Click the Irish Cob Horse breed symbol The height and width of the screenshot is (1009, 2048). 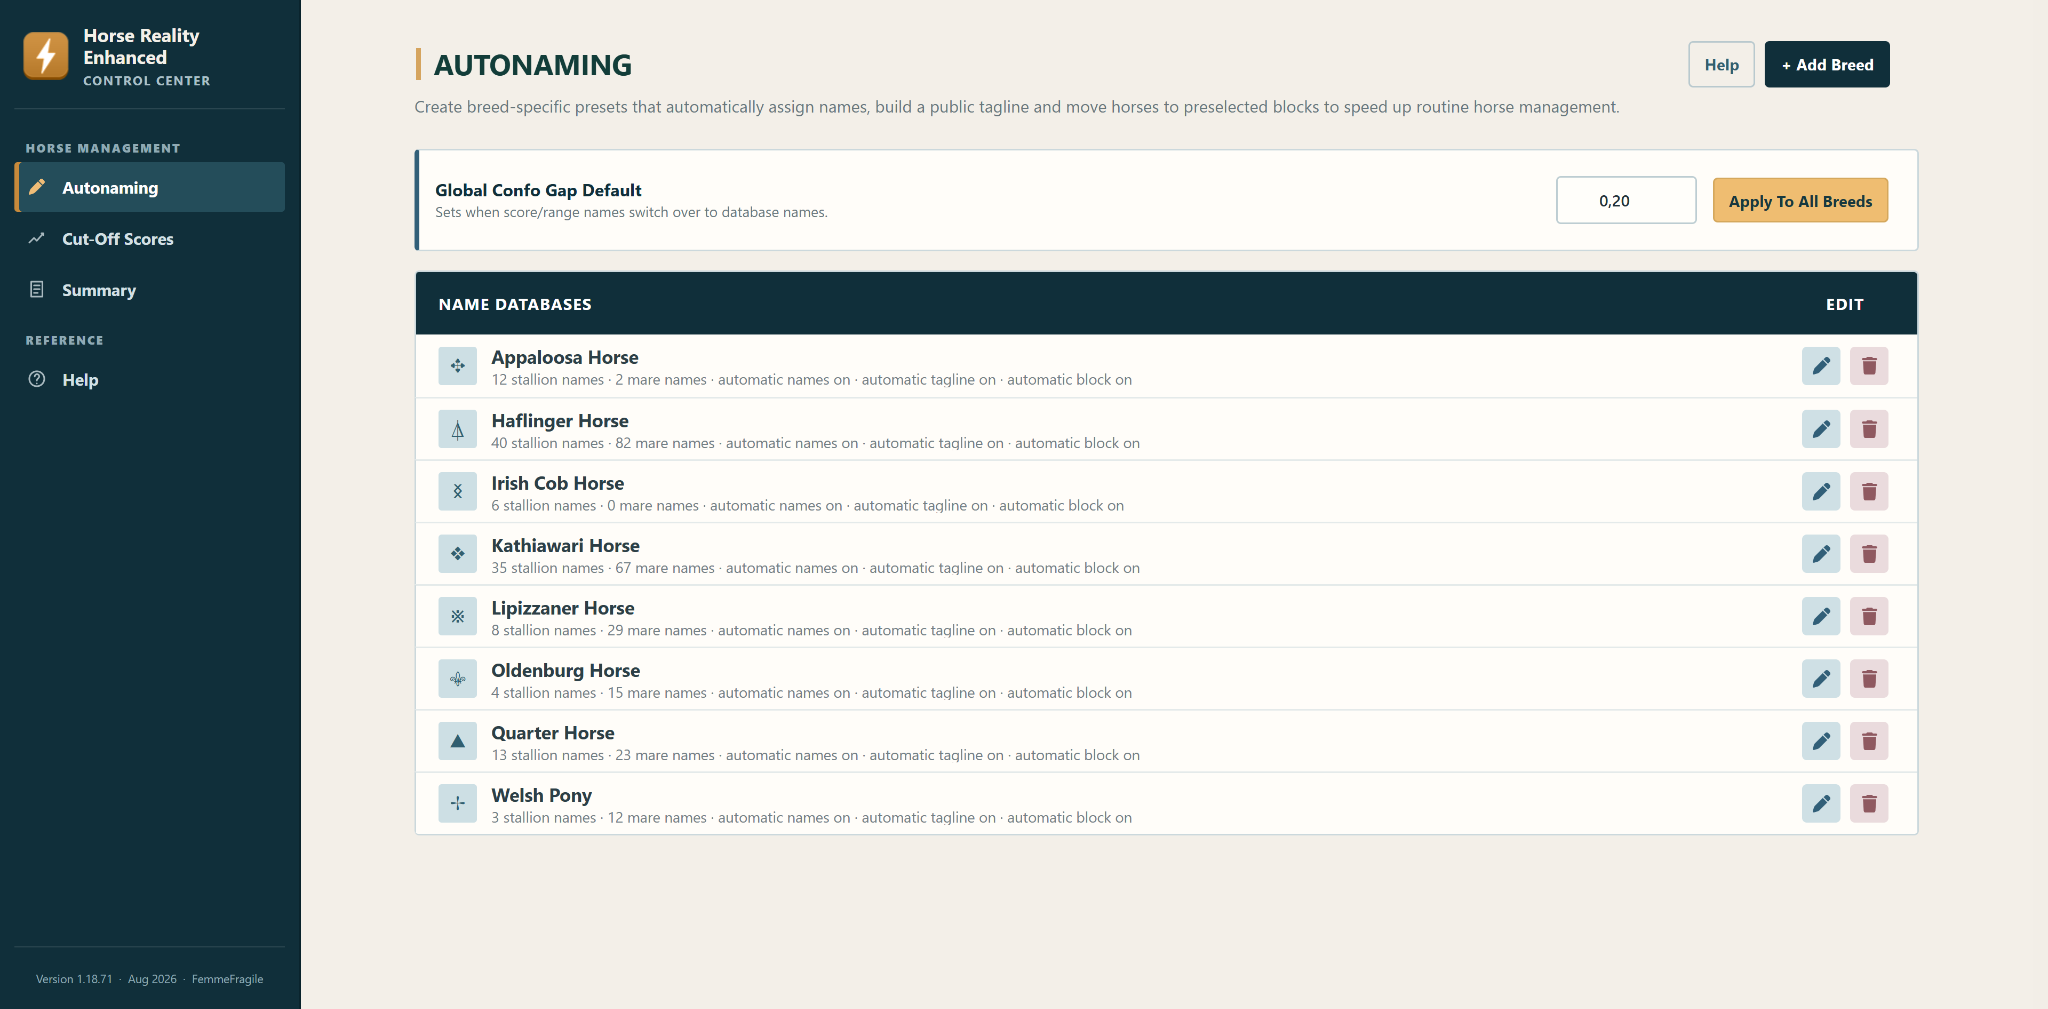(458, 492)
